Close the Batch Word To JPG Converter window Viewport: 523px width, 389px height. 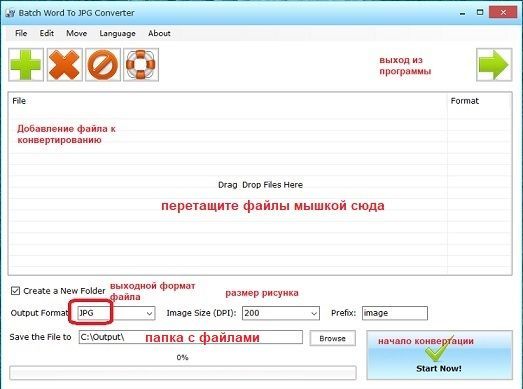click(503, 13)
